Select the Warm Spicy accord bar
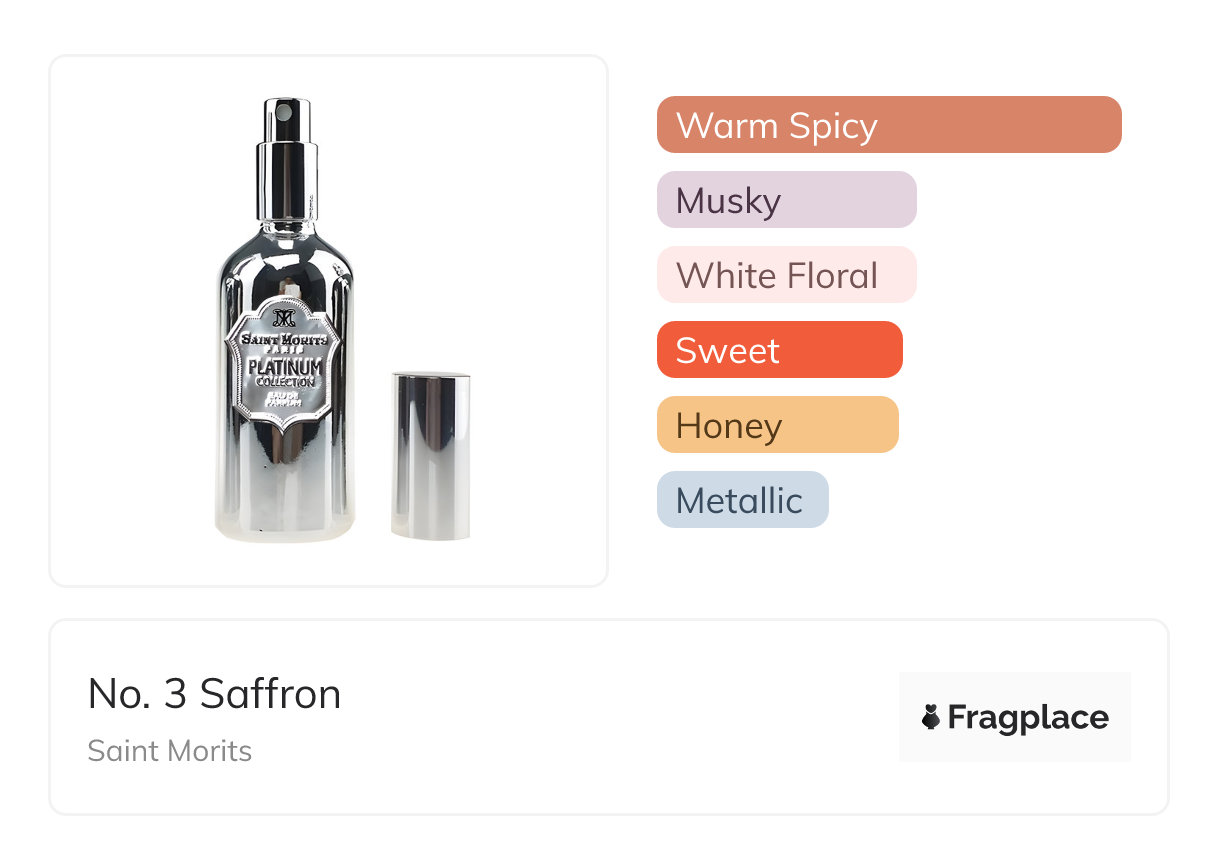The width and height of the screenshot is (1218, 864). pos(888,125)
